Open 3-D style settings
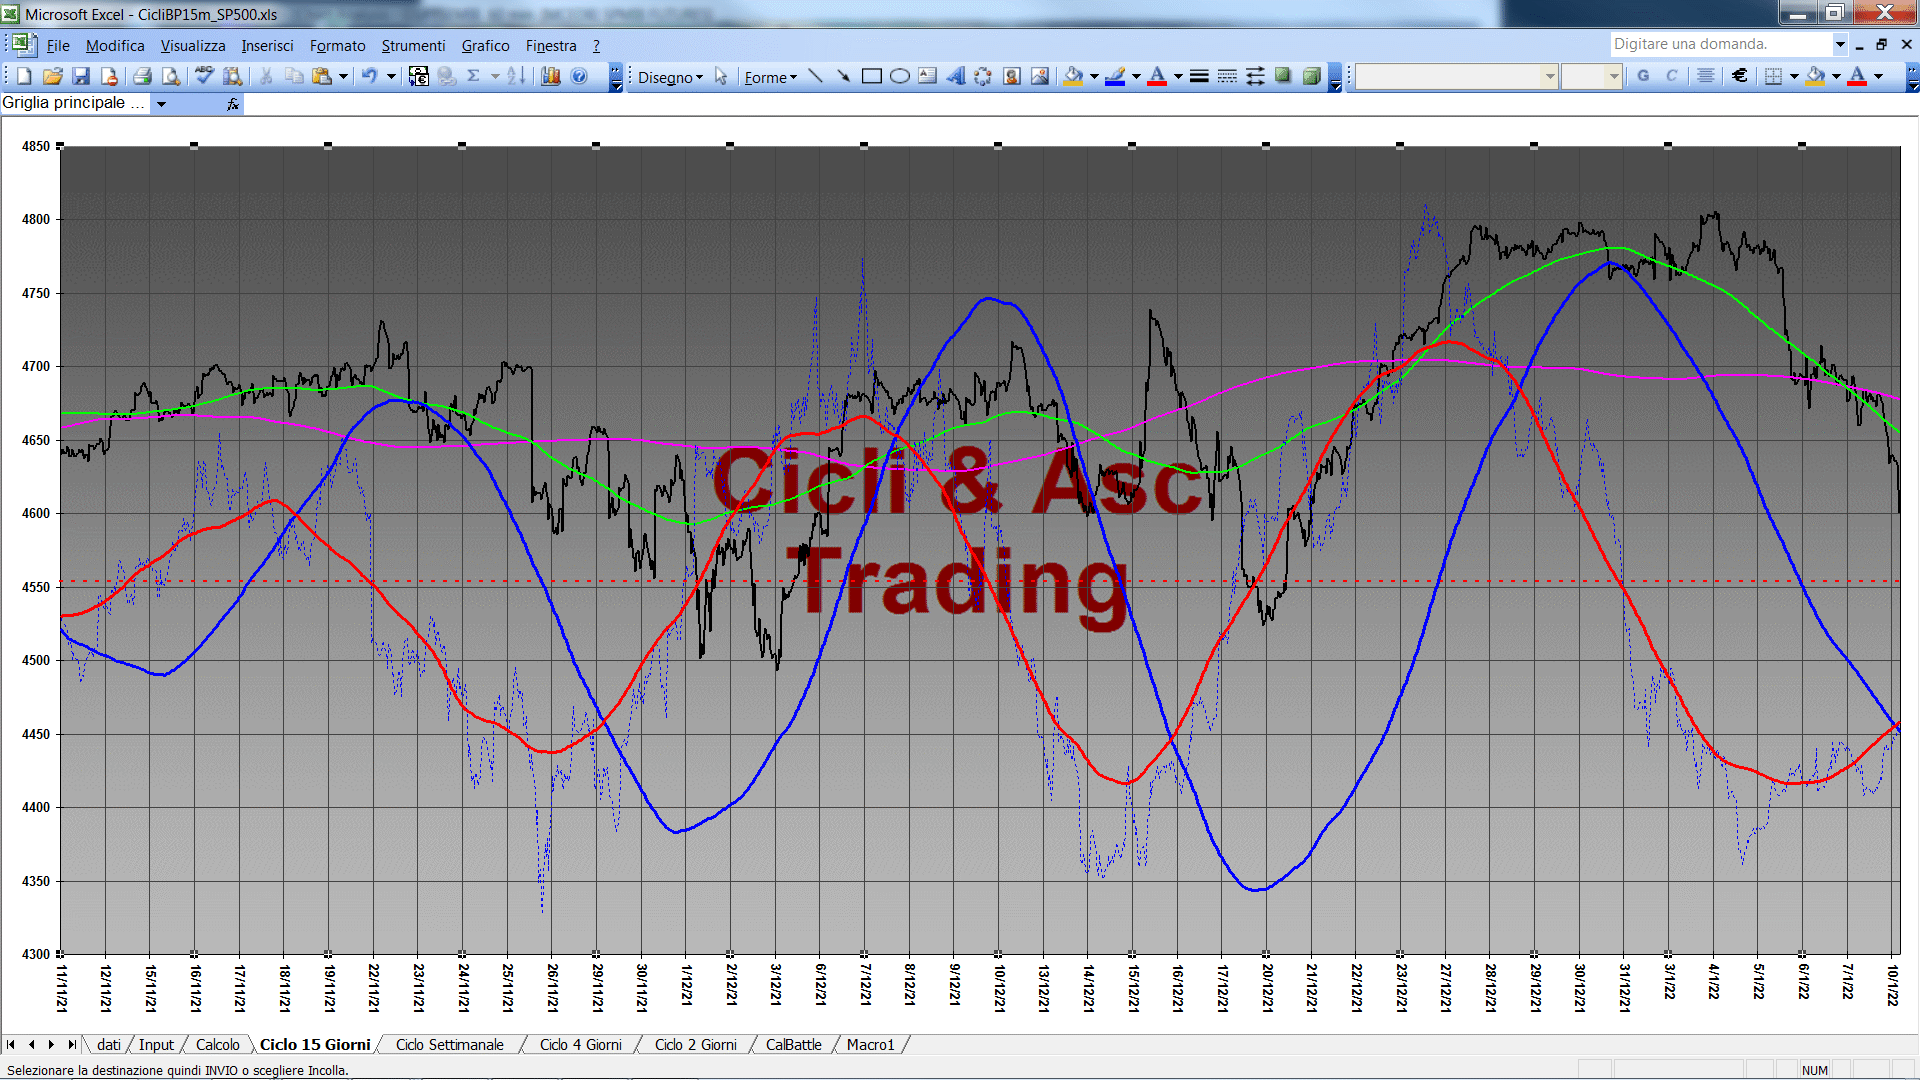 [x=1311, y=76]
